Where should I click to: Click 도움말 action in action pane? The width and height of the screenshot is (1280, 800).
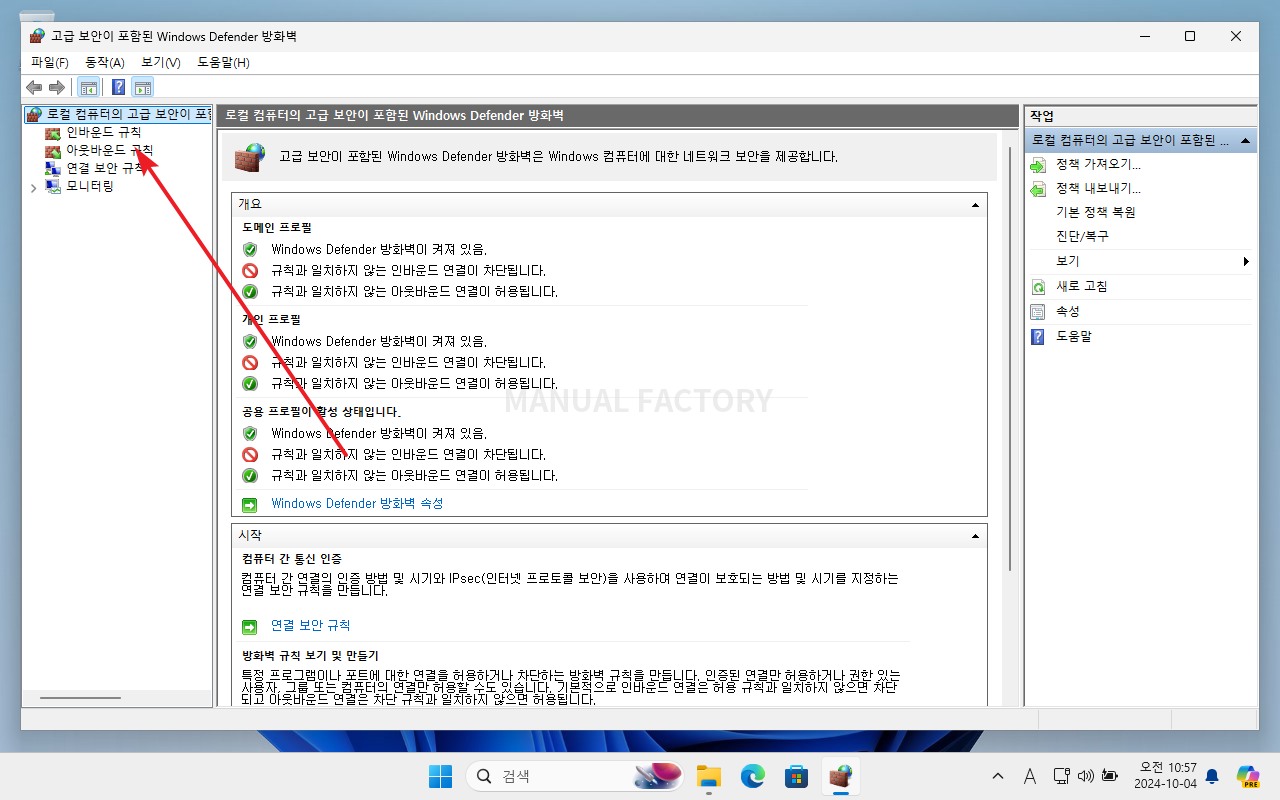tap(1074, 336)
